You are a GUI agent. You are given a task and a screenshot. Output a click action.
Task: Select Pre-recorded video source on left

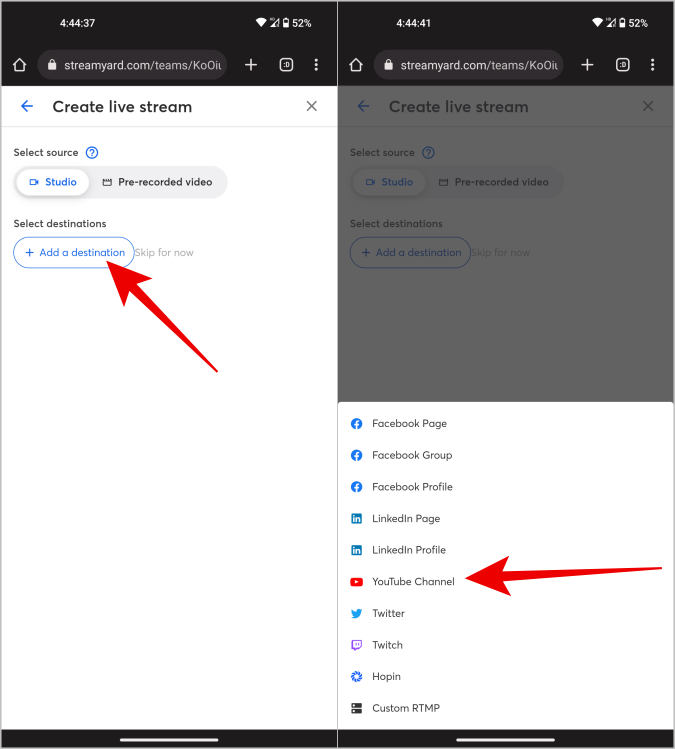[157, 182]
